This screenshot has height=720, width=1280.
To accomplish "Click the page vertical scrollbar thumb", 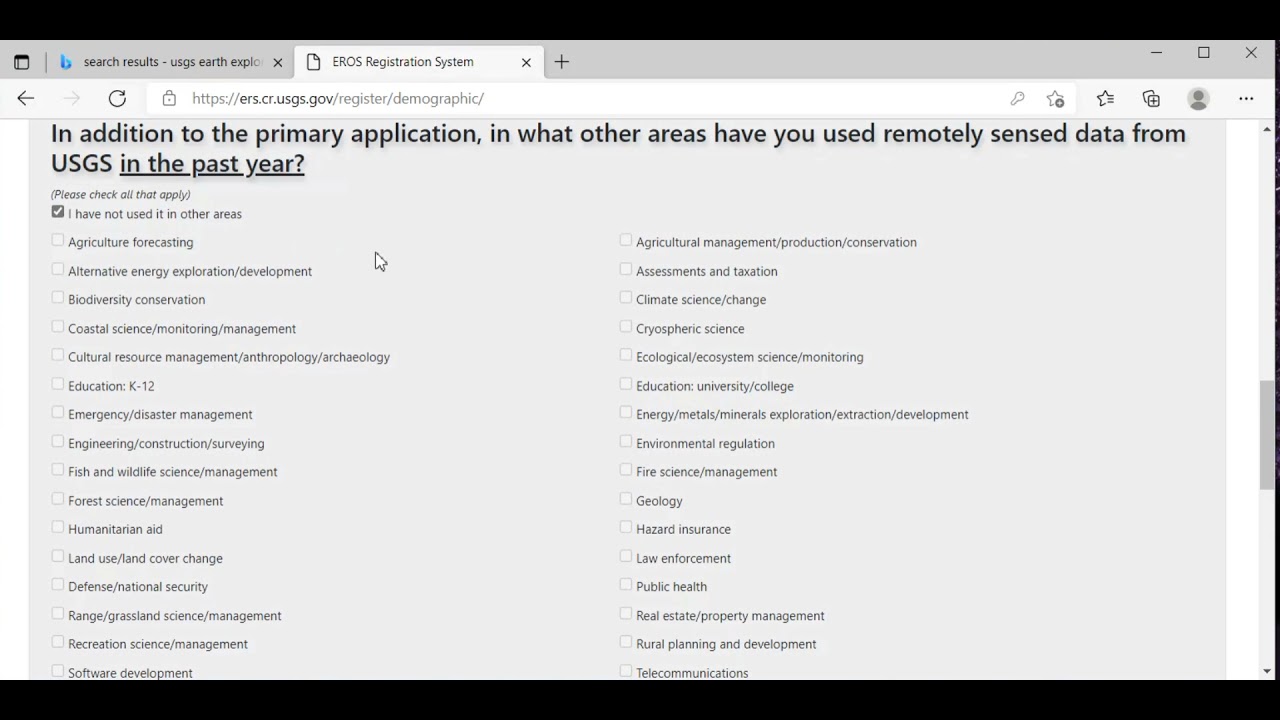I will click(1267, 435).
